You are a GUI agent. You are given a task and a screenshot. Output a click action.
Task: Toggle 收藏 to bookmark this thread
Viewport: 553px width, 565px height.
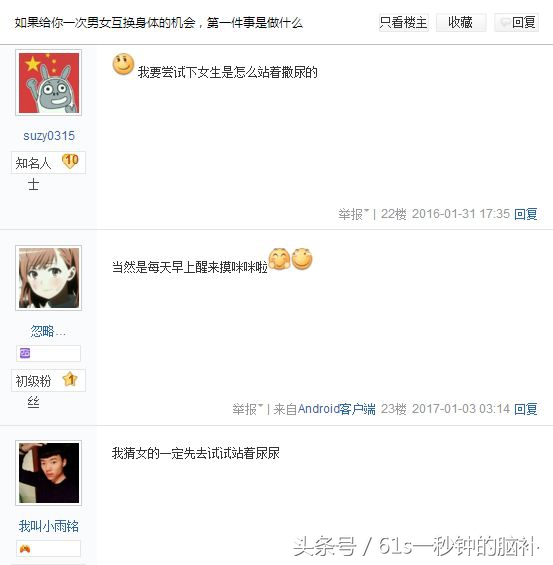pos(461,23)
